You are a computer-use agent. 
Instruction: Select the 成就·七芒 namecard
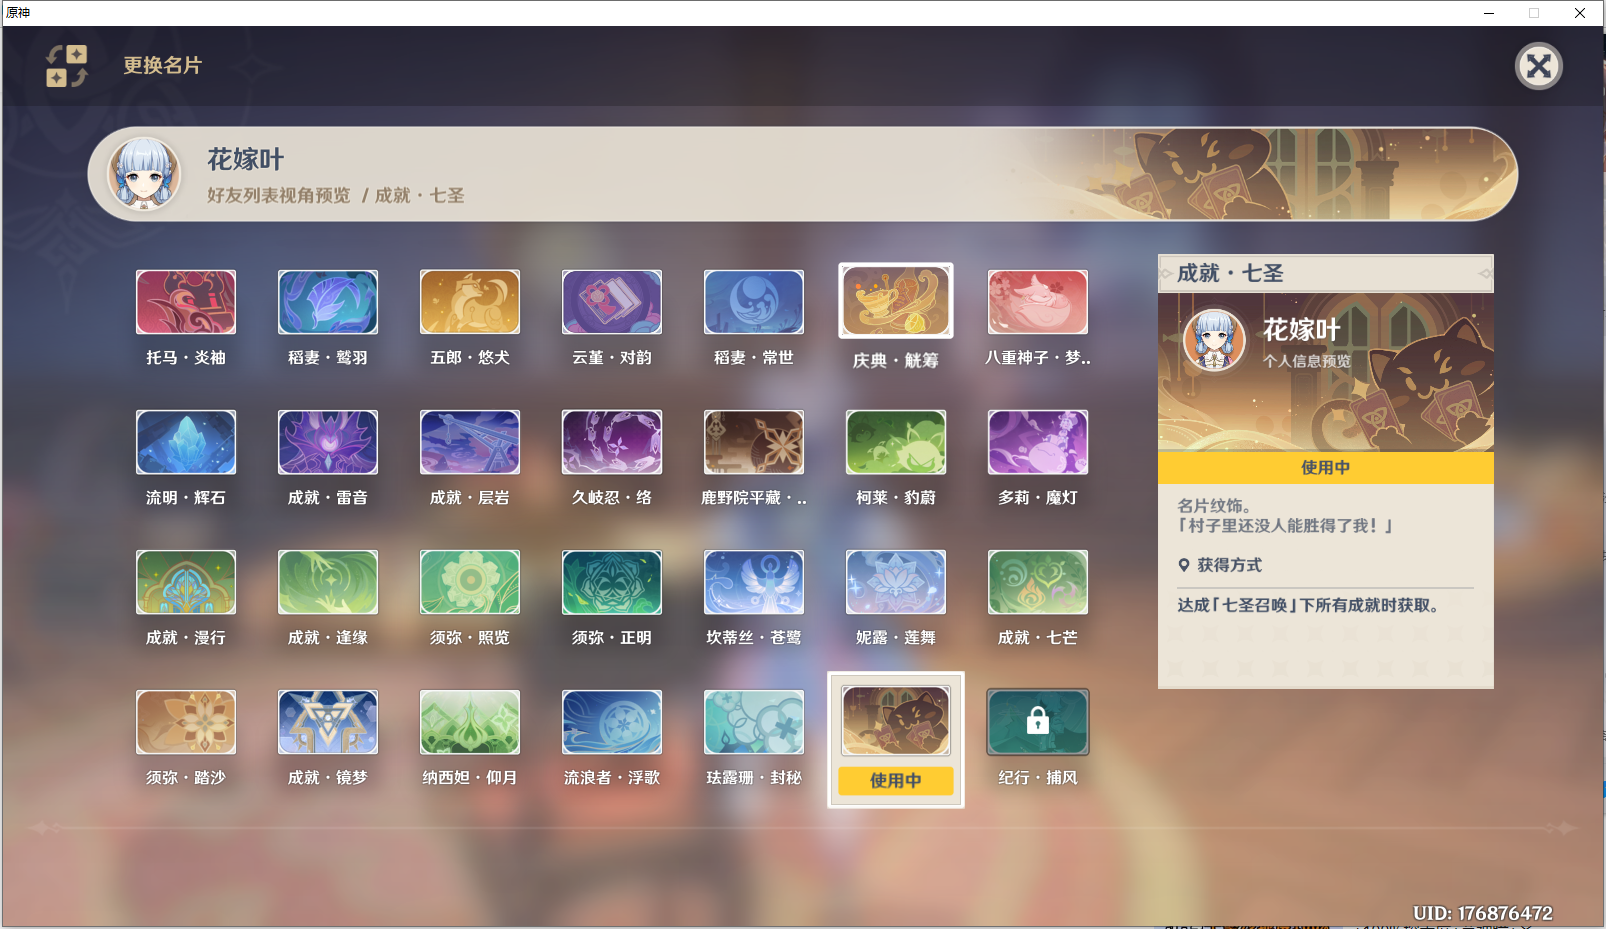pyautogui.click(x=1038, y=582)
